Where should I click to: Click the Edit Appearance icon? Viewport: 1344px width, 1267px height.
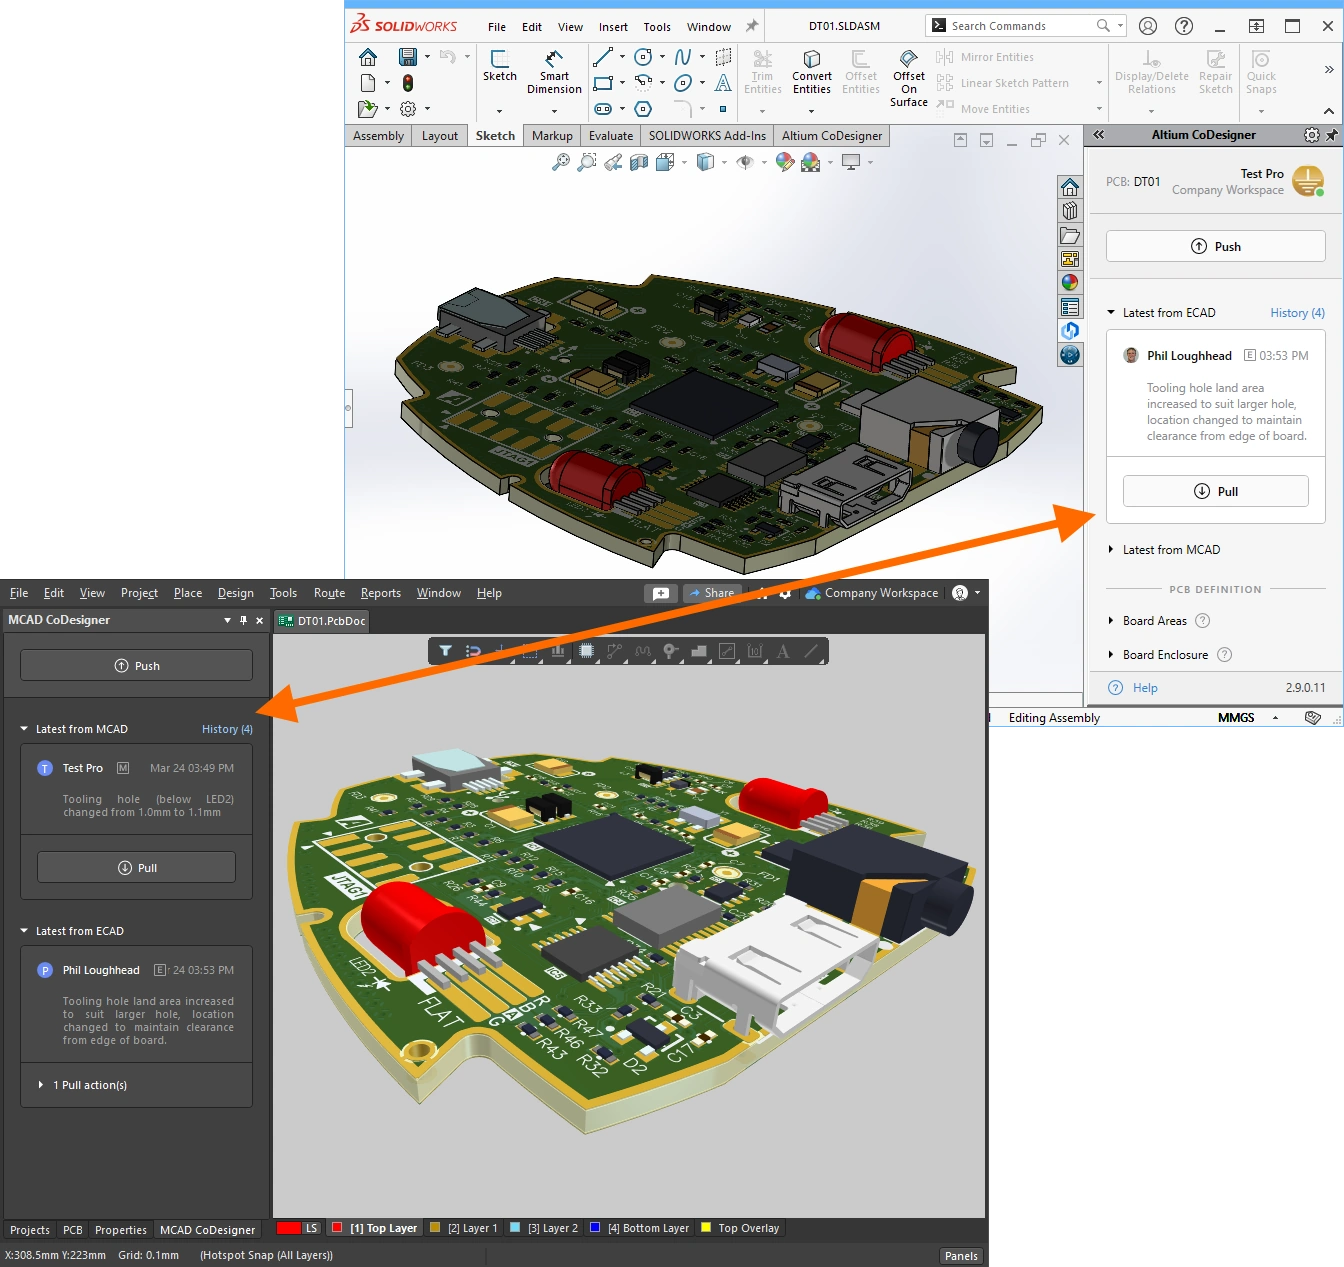pyautogui.click(x=785, y=162)
